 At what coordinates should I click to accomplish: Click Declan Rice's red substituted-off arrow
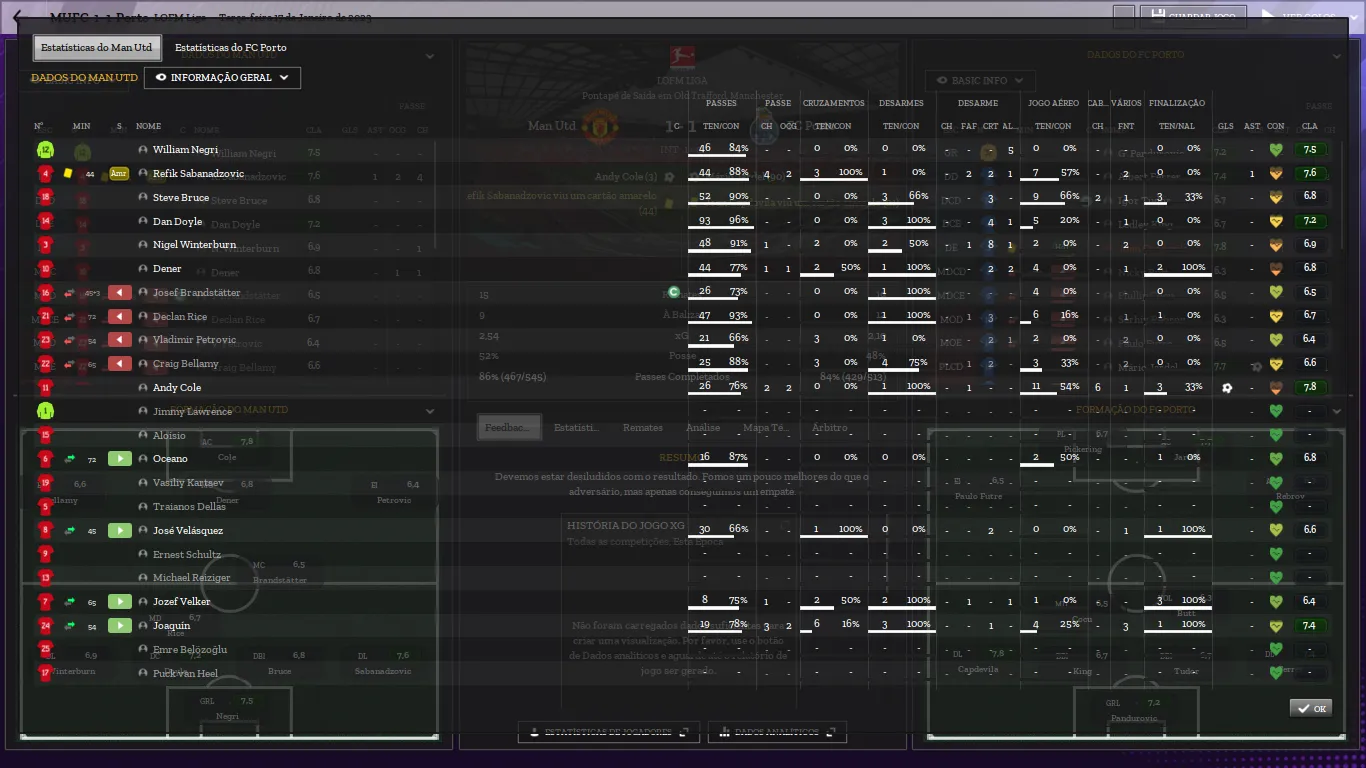[x=120, y=317]
